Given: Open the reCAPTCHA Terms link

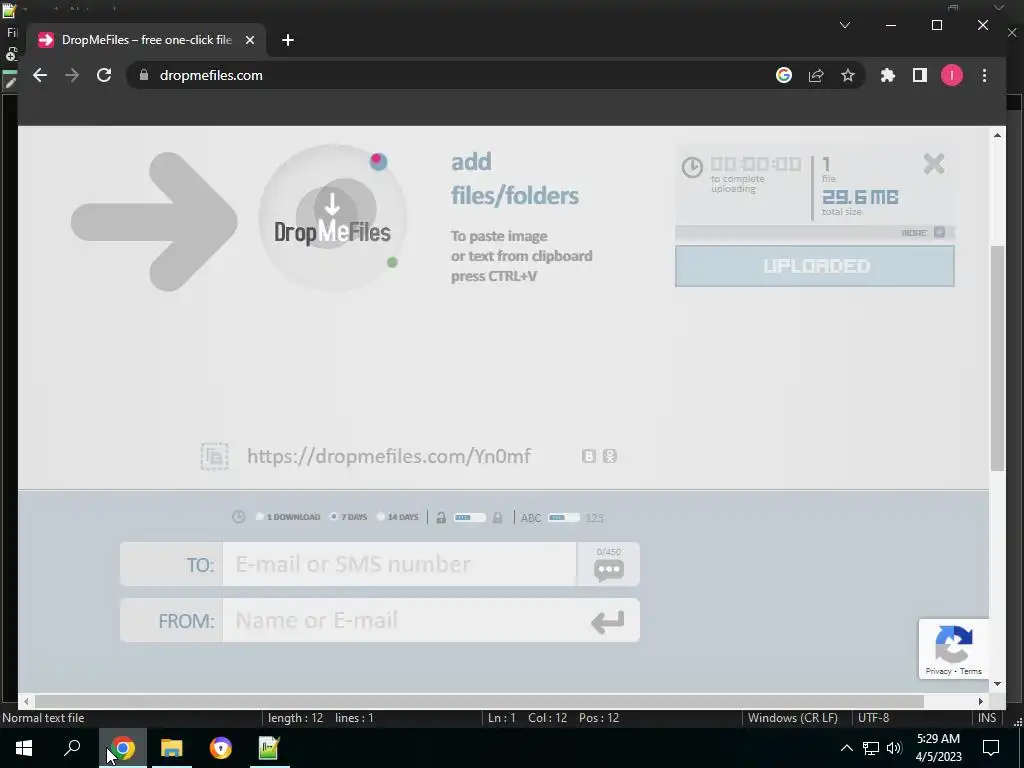Looking at the screenshot, I should click(x=970, y=671).
